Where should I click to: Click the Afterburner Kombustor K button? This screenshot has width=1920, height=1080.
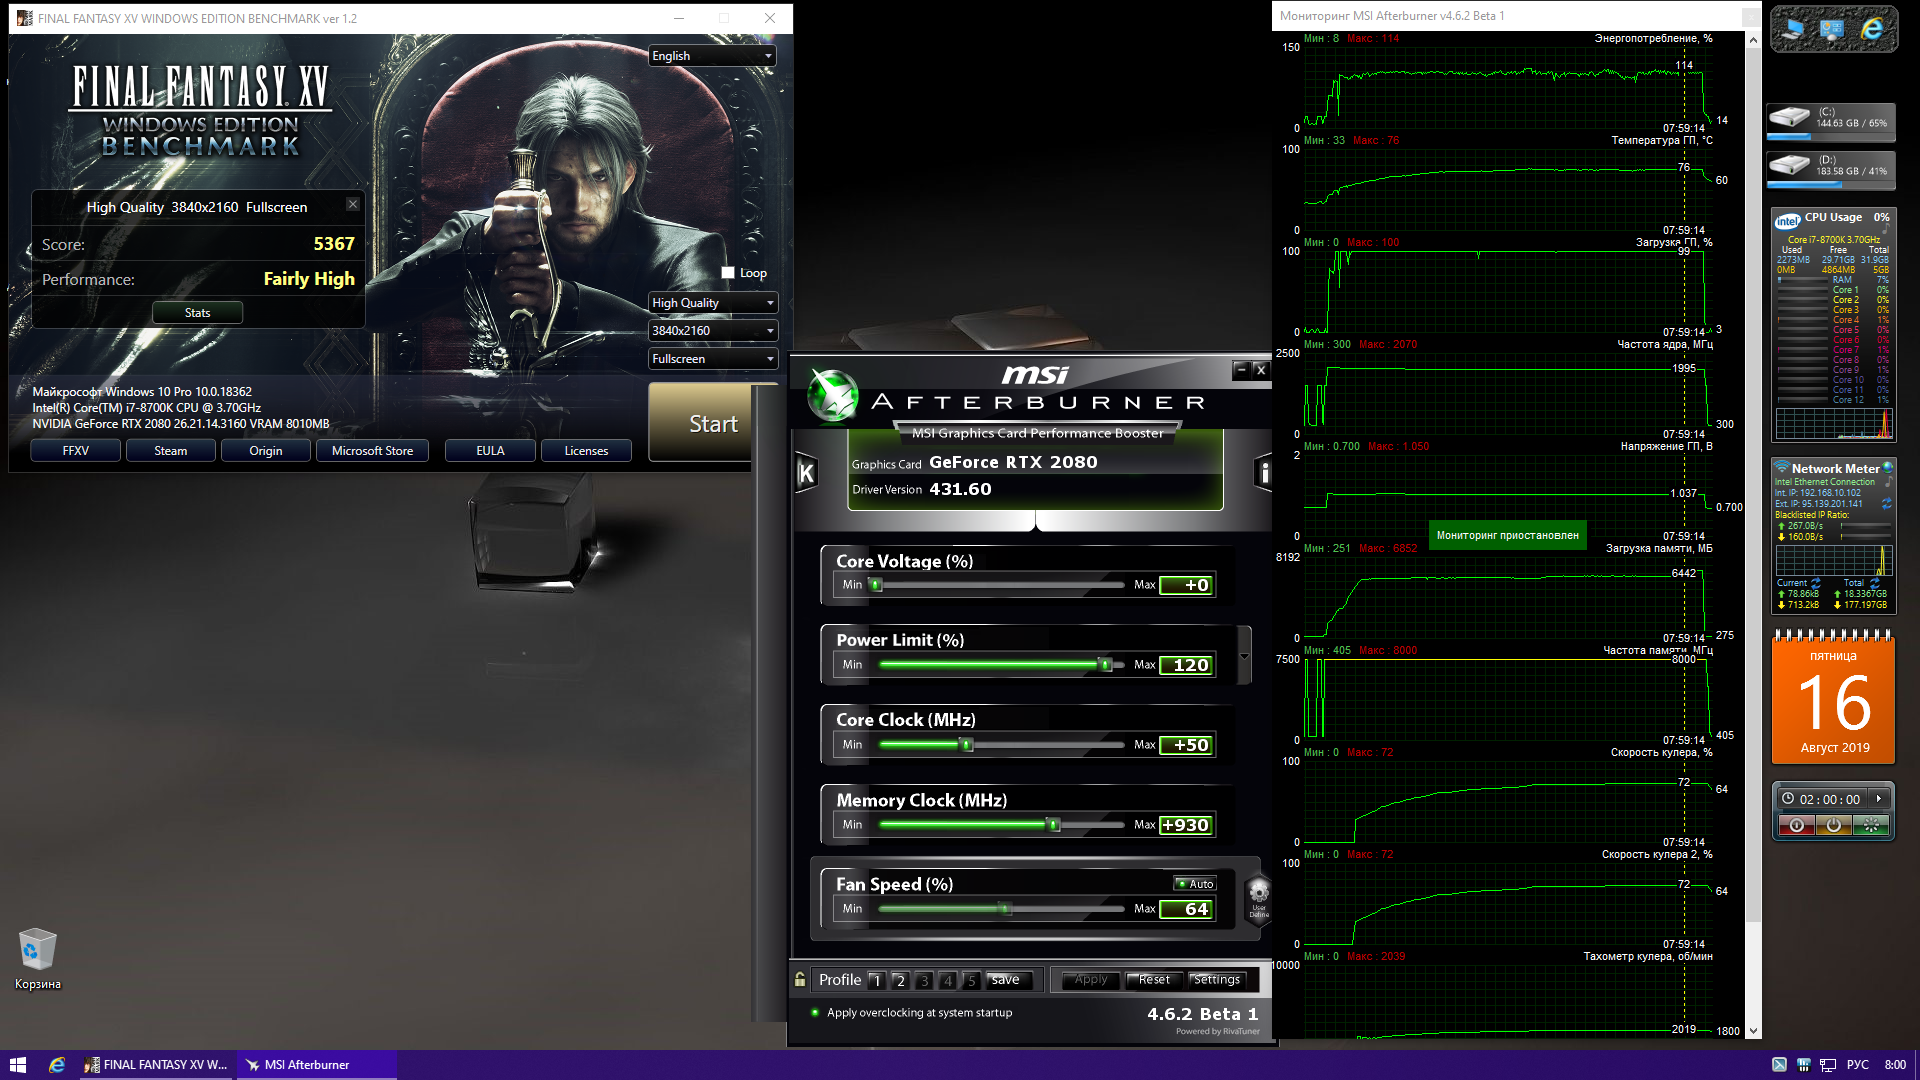tap(806, 473)
